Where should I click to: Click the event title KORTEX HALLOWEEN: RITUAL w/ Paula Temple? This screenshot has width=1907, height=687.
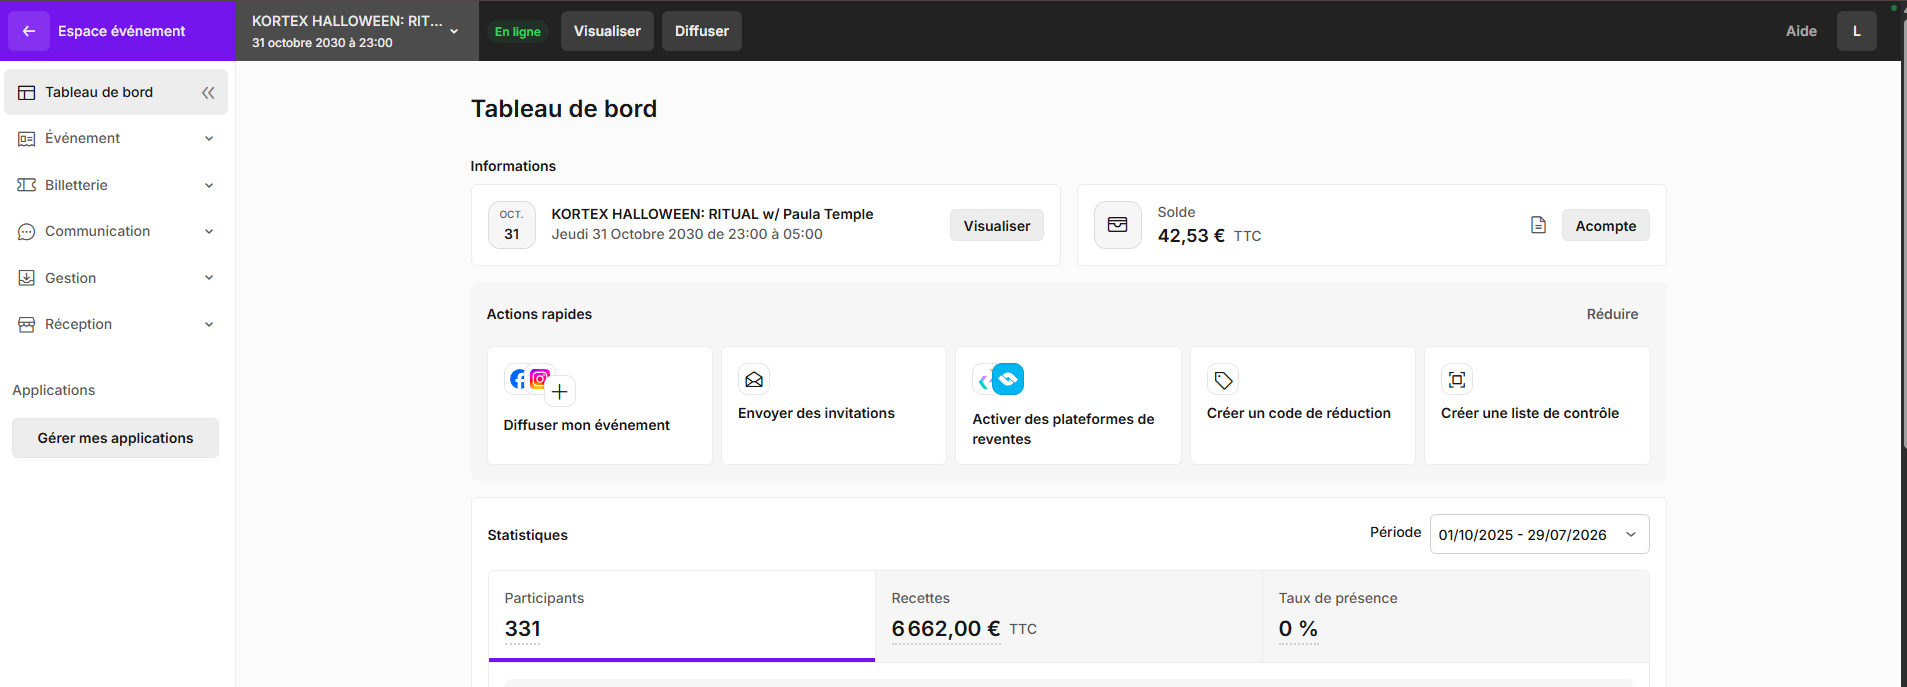coord(712,214)
